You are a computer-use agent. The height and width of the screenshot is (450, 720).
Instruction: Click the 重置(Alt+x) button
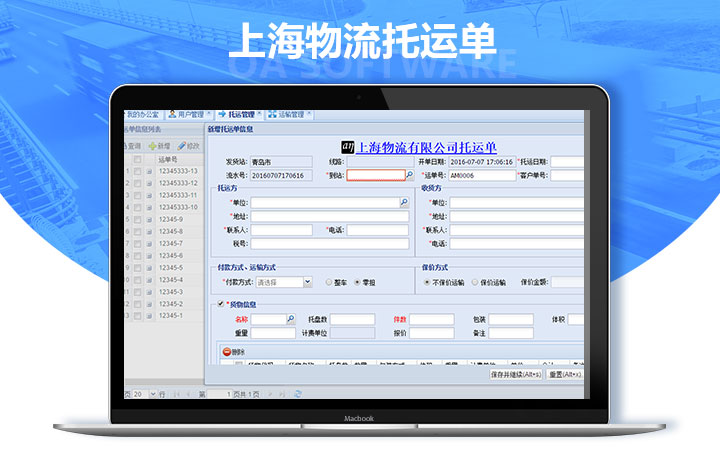click(565, 374)
